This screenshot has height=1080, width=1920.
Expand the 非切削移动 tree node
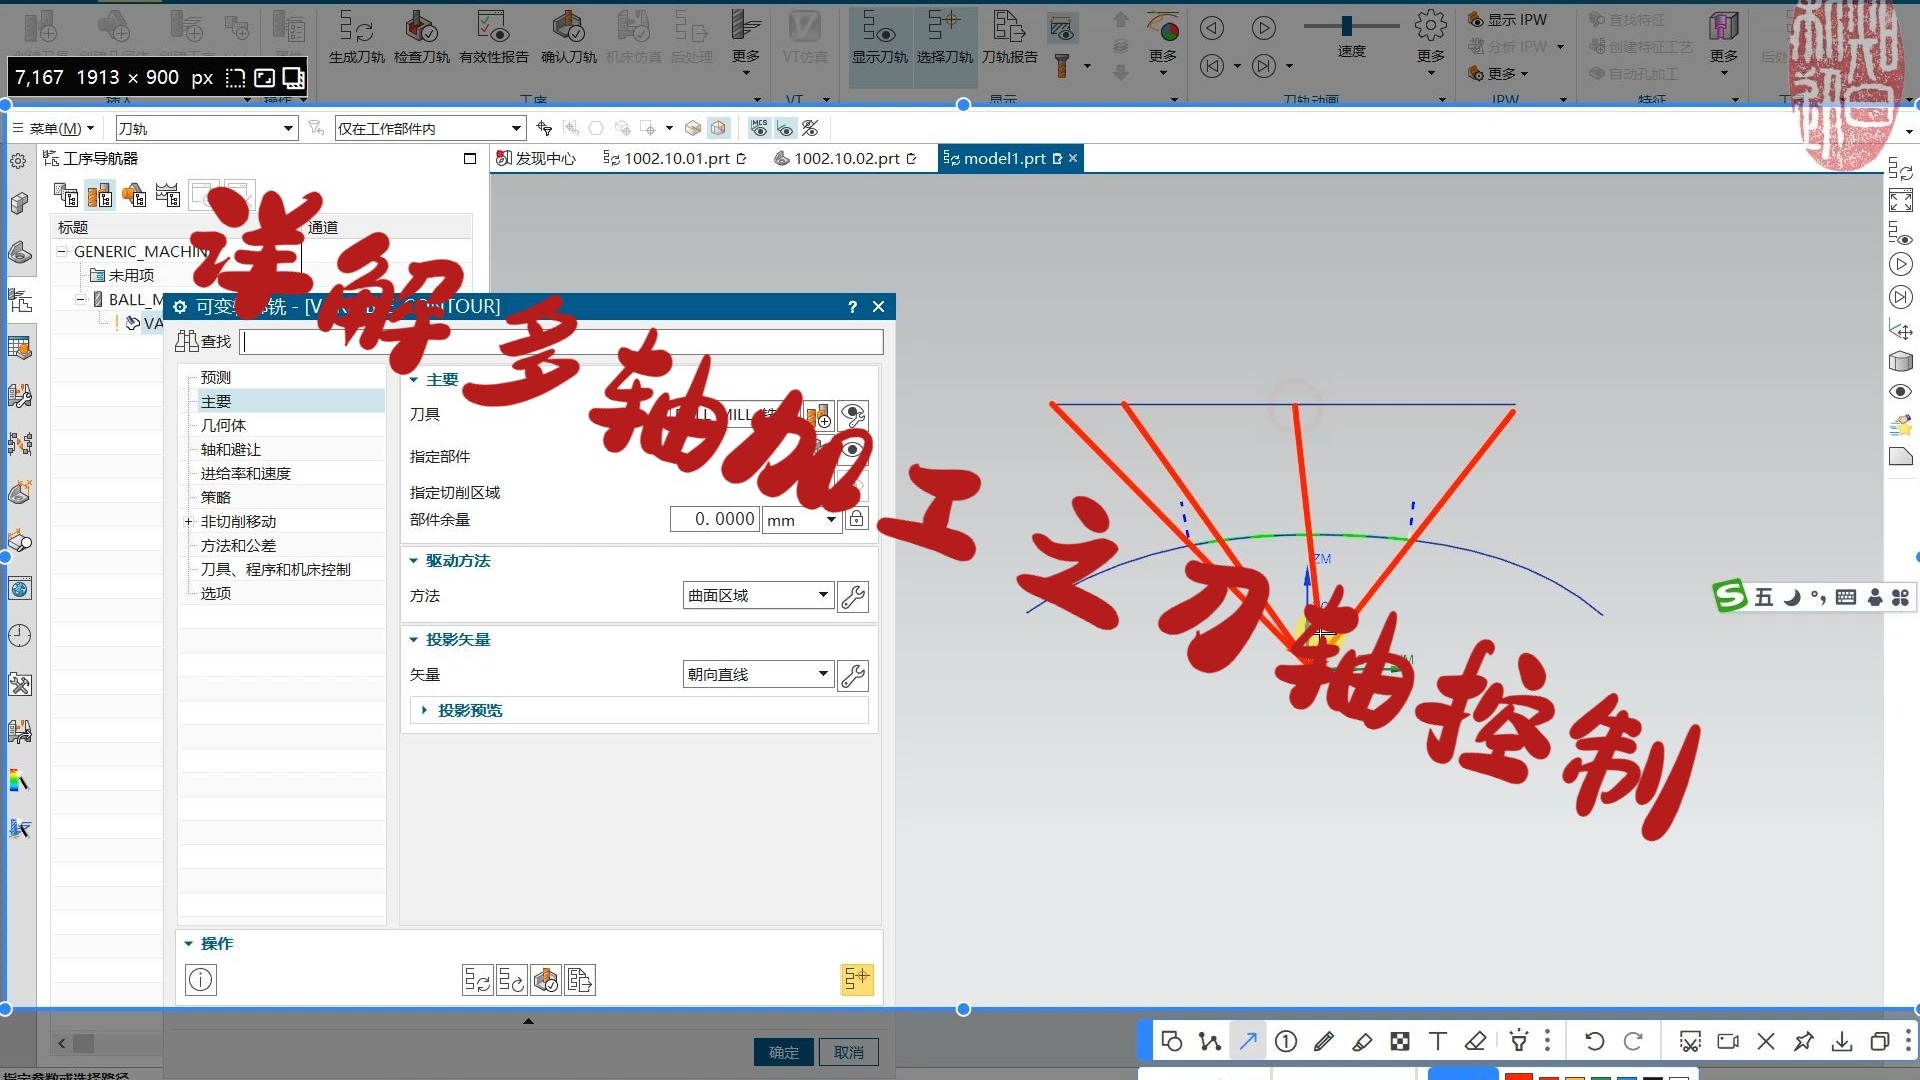click(x=190, y=521)
